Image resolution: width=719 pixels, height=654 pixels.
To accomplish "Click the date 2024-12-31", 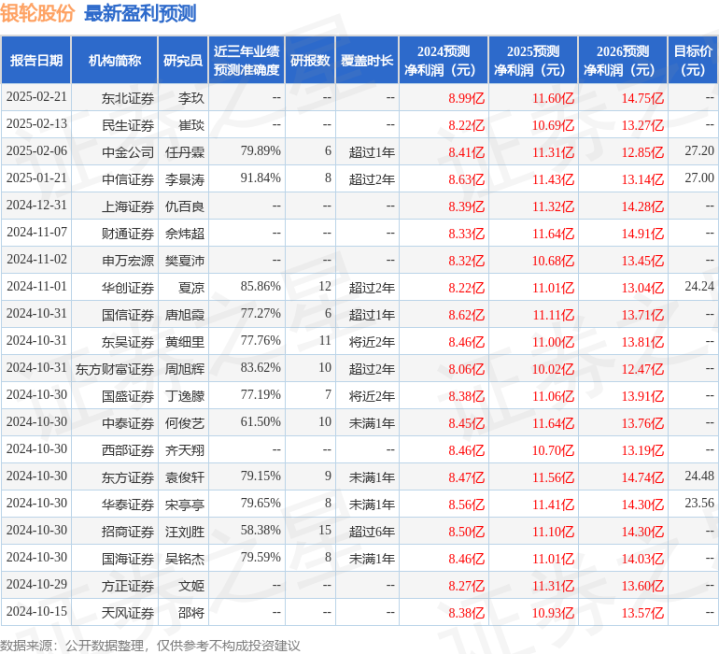I will coord(37,205).
